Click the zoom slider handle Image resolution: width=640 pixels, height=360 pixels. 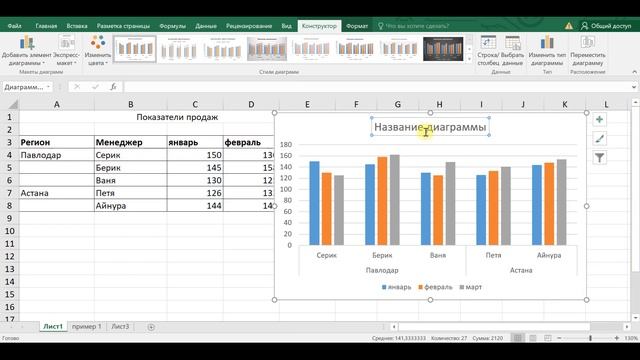(590, 338)
